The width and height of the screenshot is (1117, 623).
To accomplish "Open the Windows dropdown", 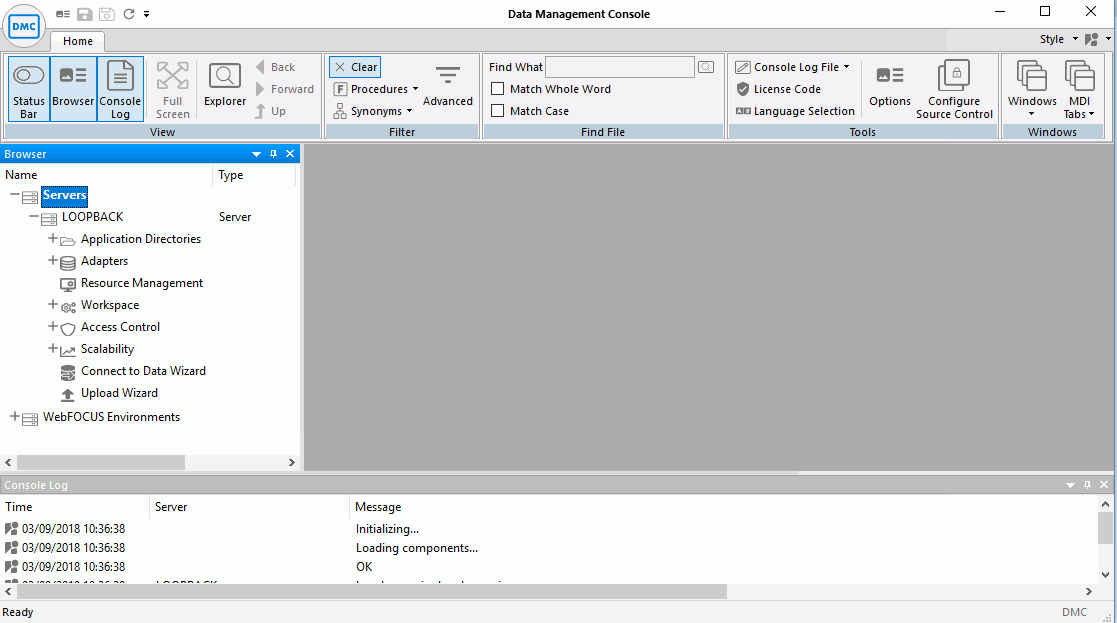I will 1032,89.
